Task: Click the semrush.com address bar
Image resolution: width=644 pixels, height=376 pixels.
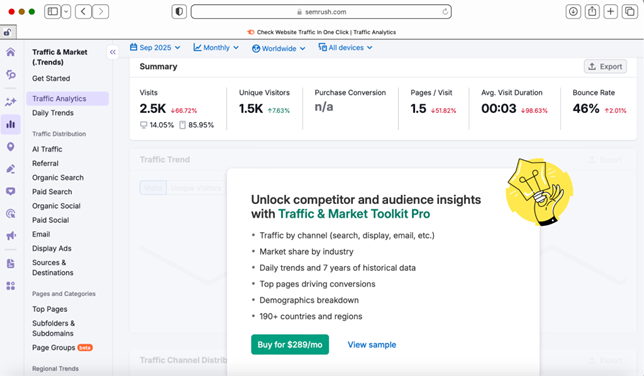Action: (x=321, y=12)
